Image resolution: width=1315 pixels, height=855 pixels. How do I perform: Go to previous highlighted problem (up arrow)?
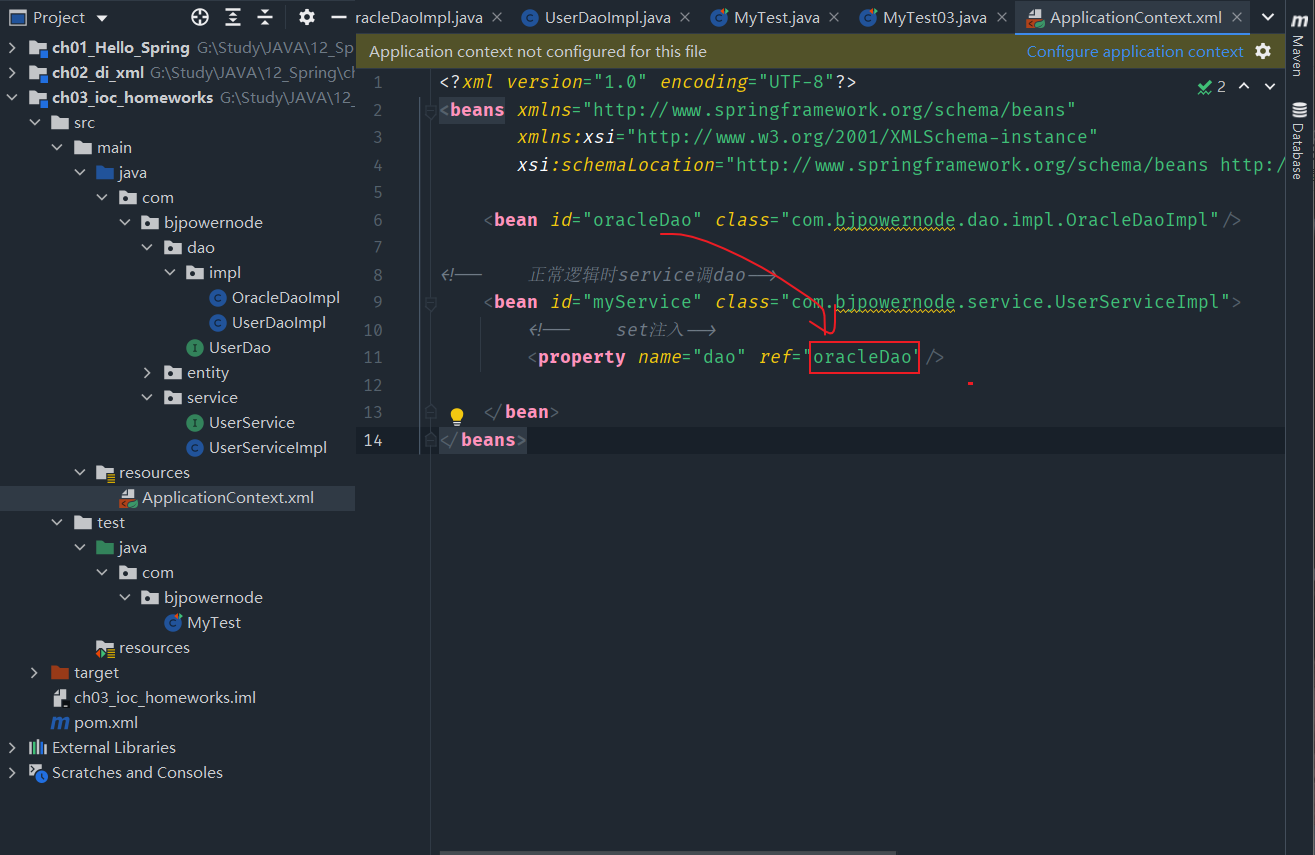coord(1244,87)
